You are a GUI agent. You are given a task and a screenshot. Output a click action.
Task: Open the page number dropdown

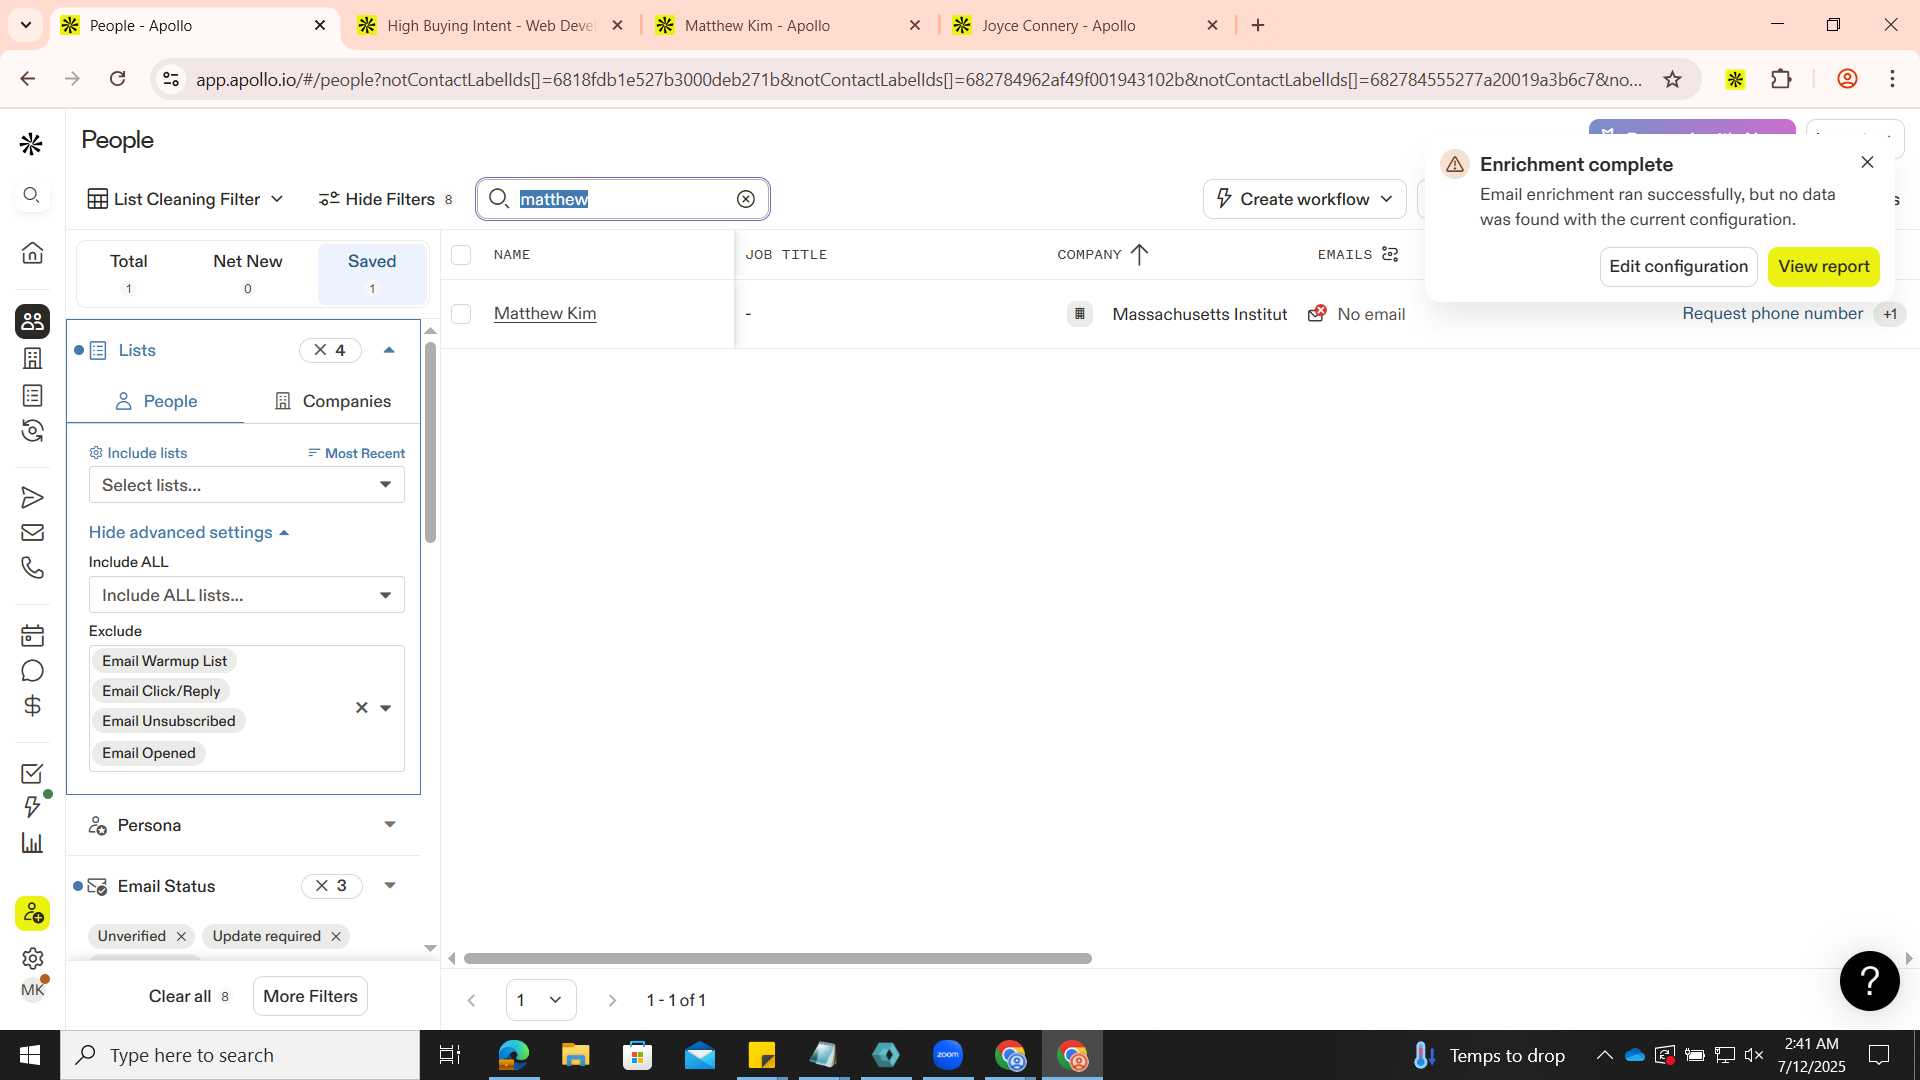tap(541, 1000)
